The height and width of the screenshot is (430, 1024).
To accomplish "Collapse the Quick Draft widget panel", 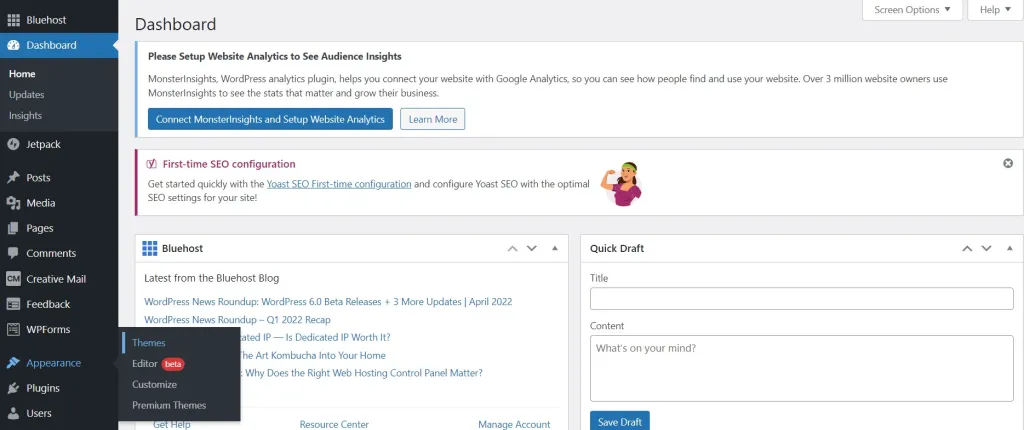I will point(1010,248).
